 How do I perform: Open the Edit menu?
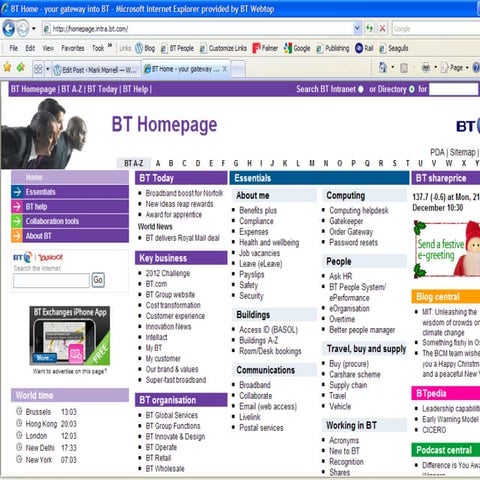click(x=30, y=48)
